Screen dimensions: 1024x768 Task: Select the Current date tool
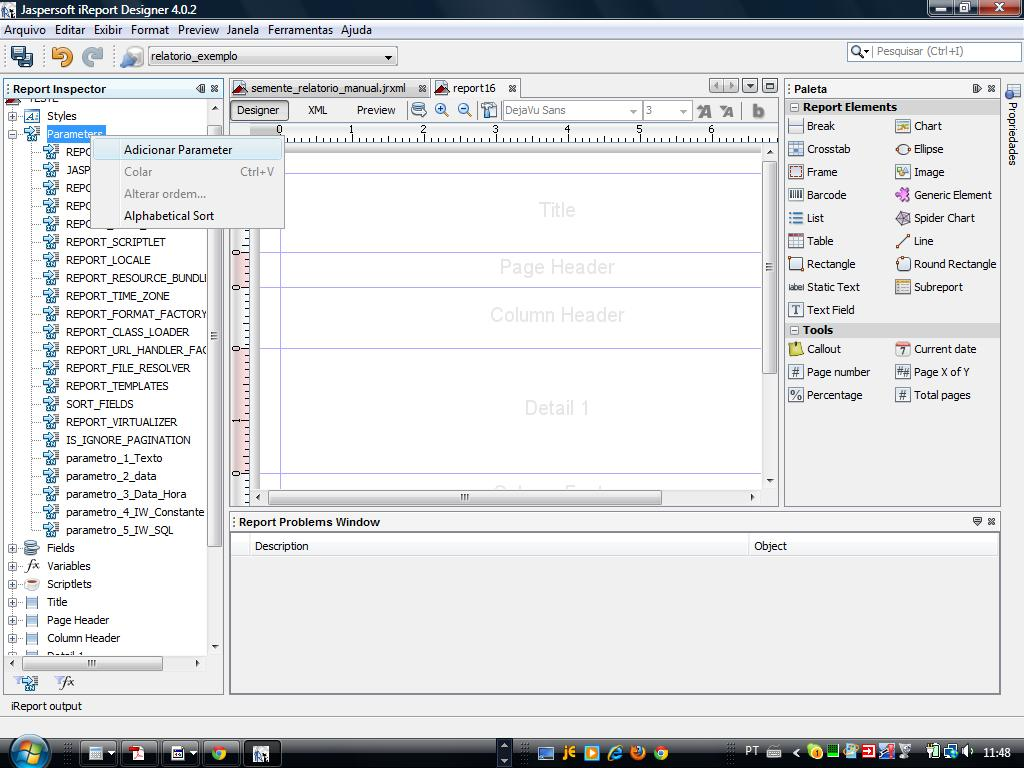(935, 349)
